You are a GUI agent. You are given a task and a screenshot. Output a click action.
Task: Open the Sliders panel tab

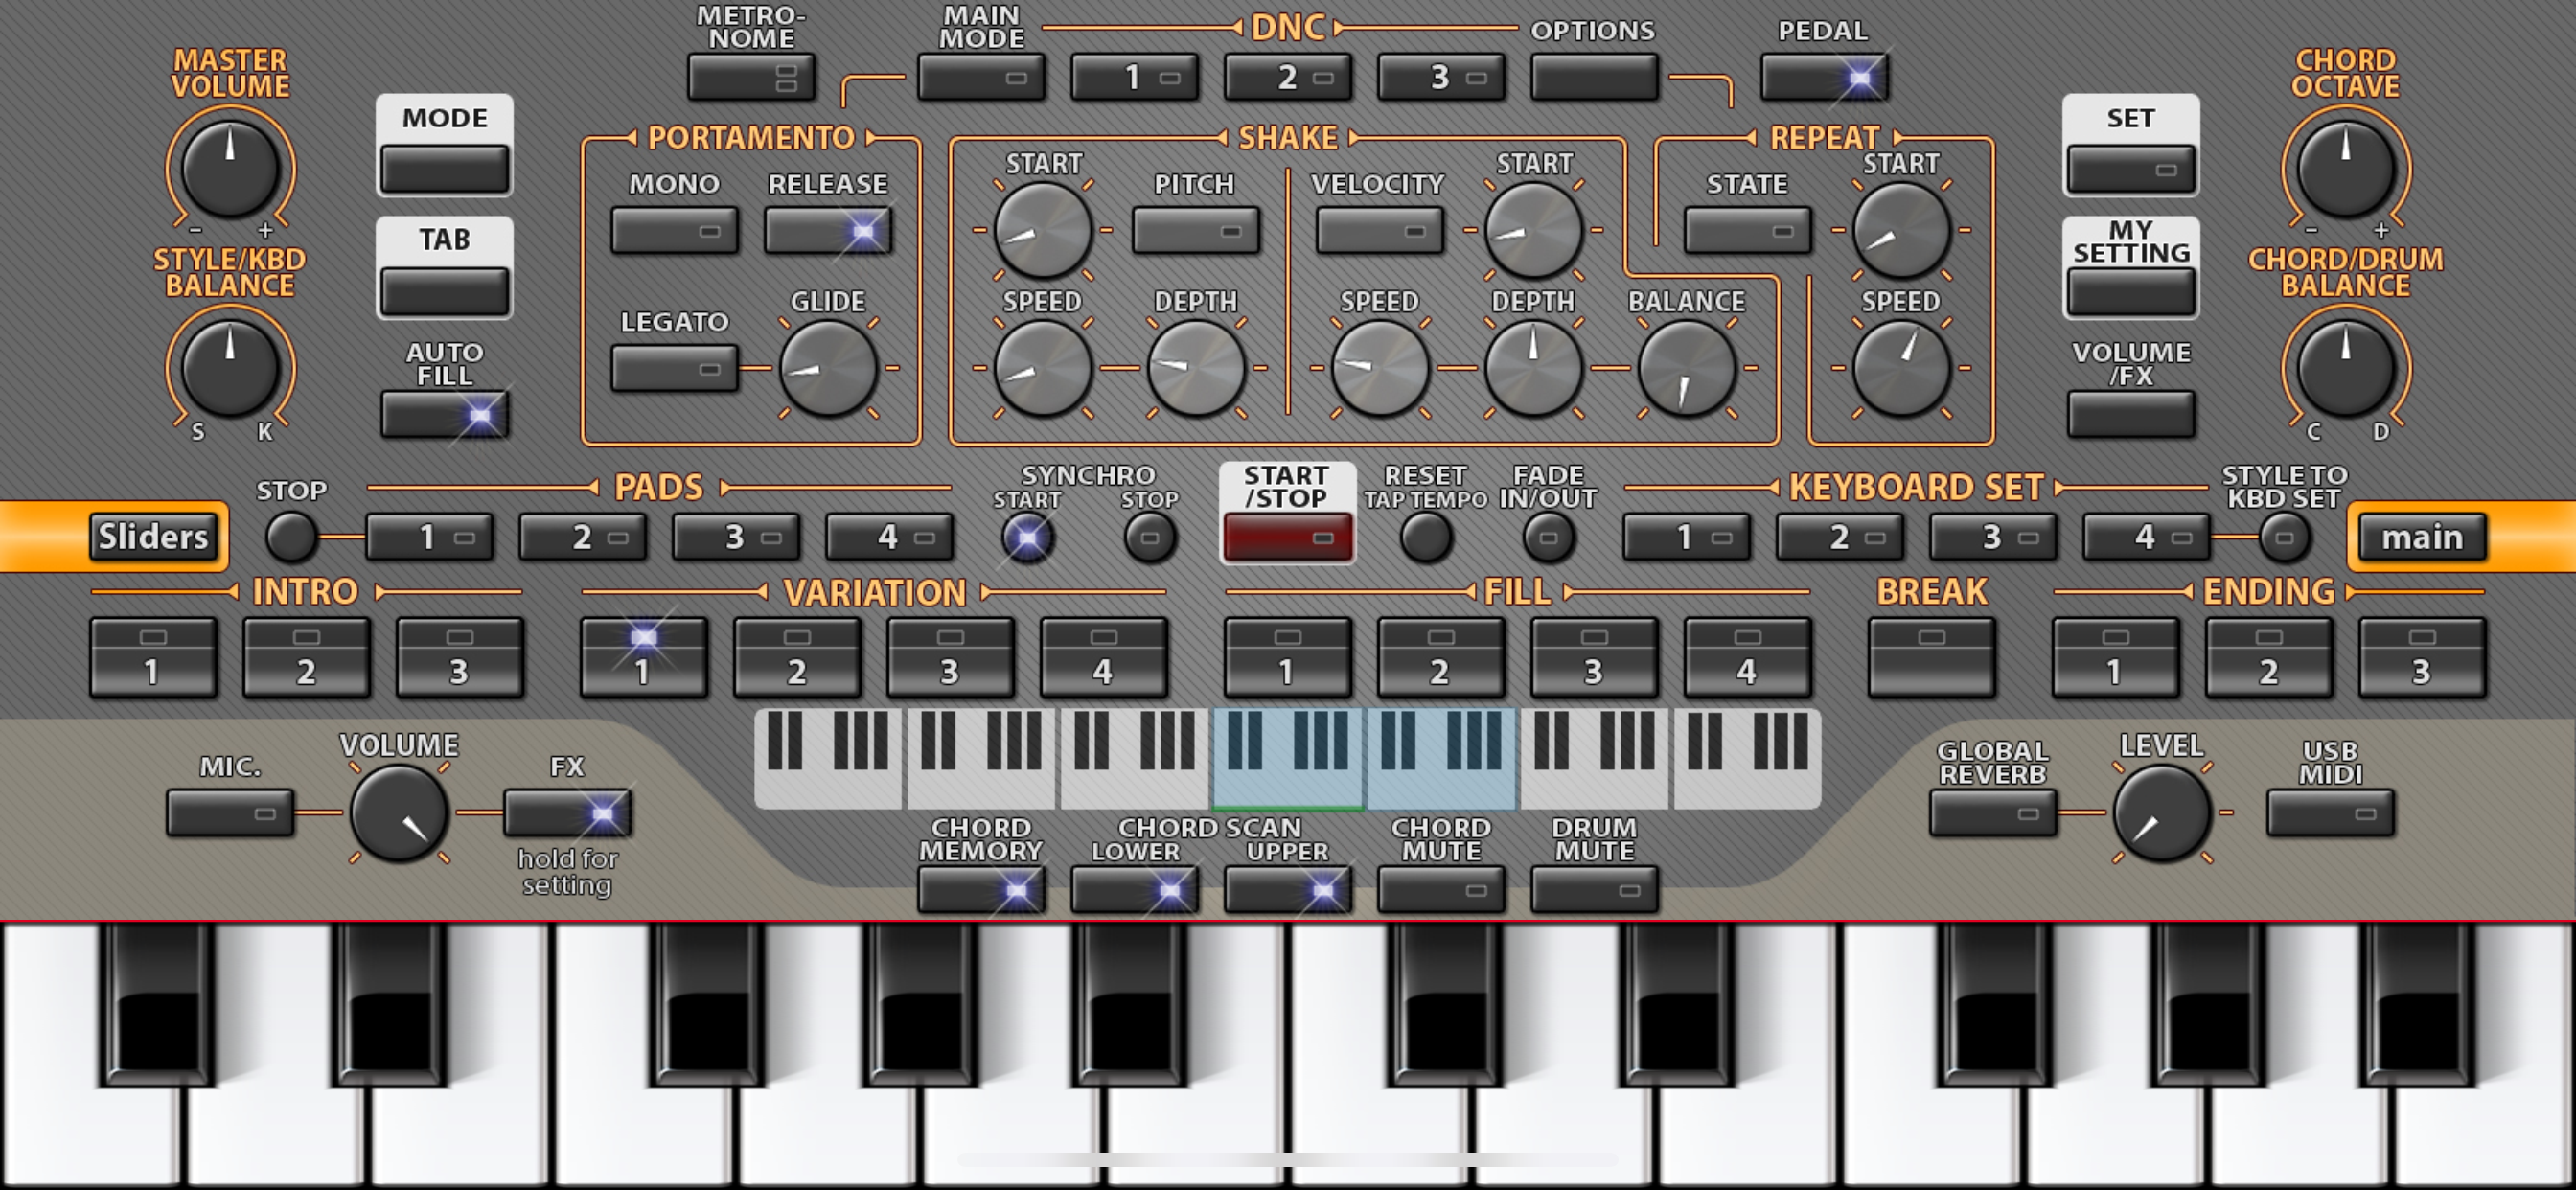point(153,537)
